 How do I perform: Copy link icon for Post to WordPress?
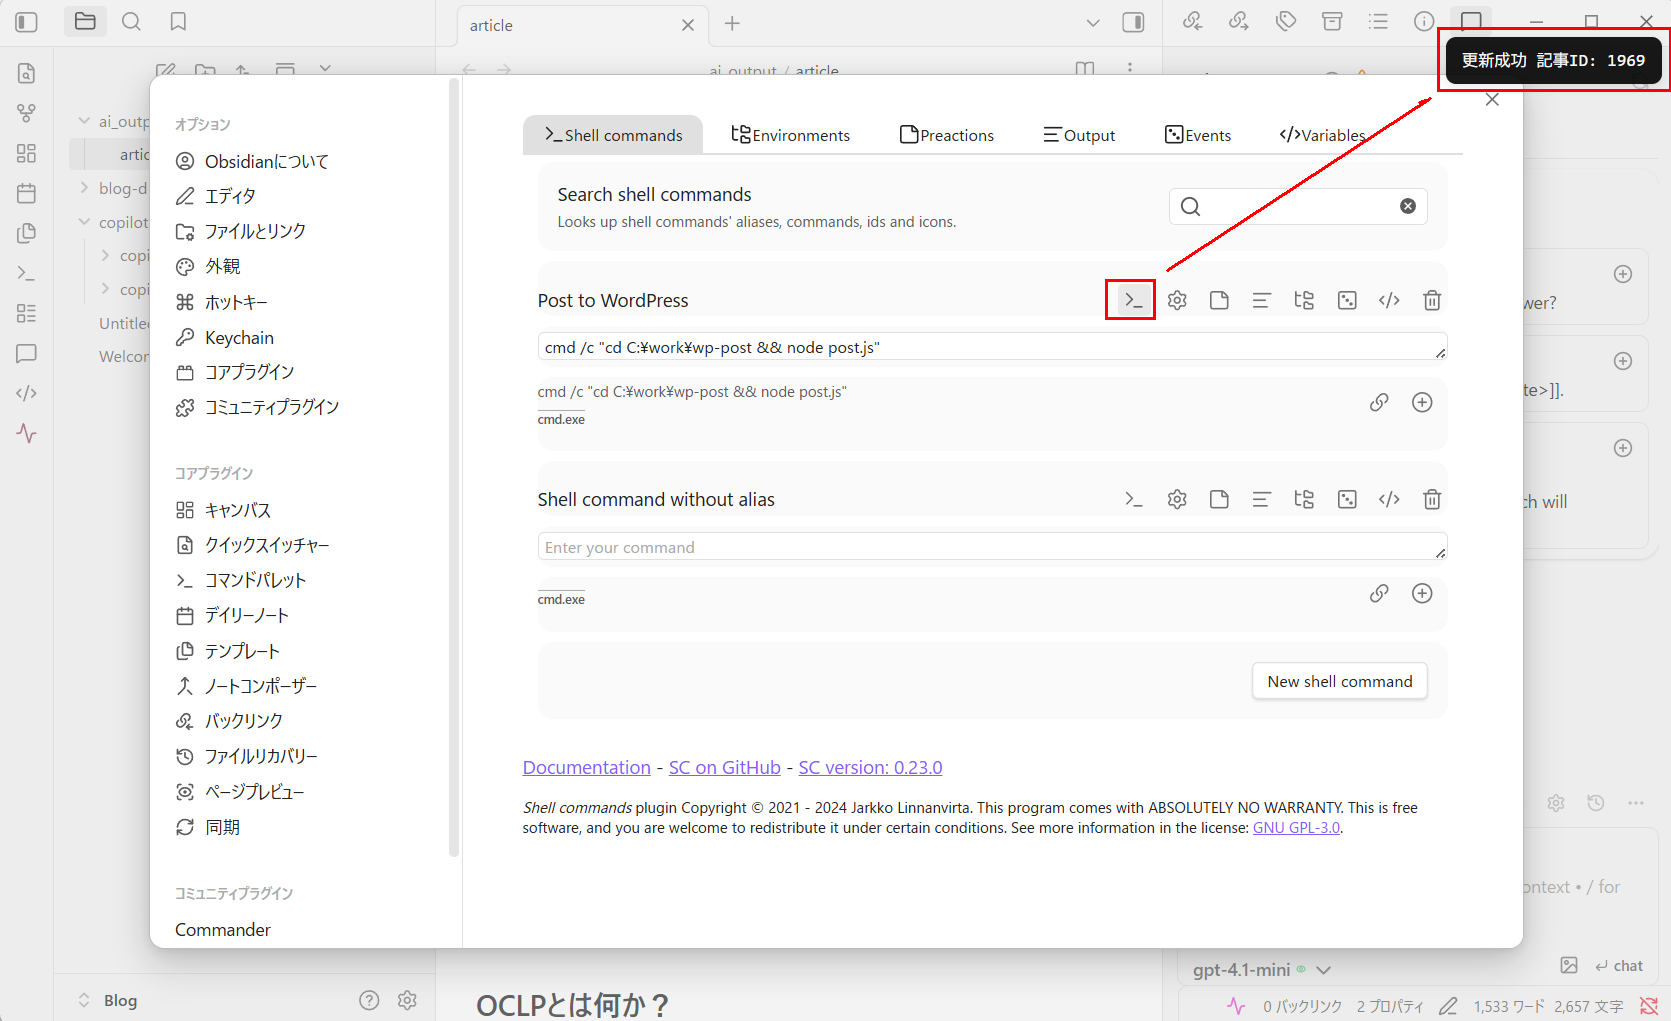[1379, 402]
